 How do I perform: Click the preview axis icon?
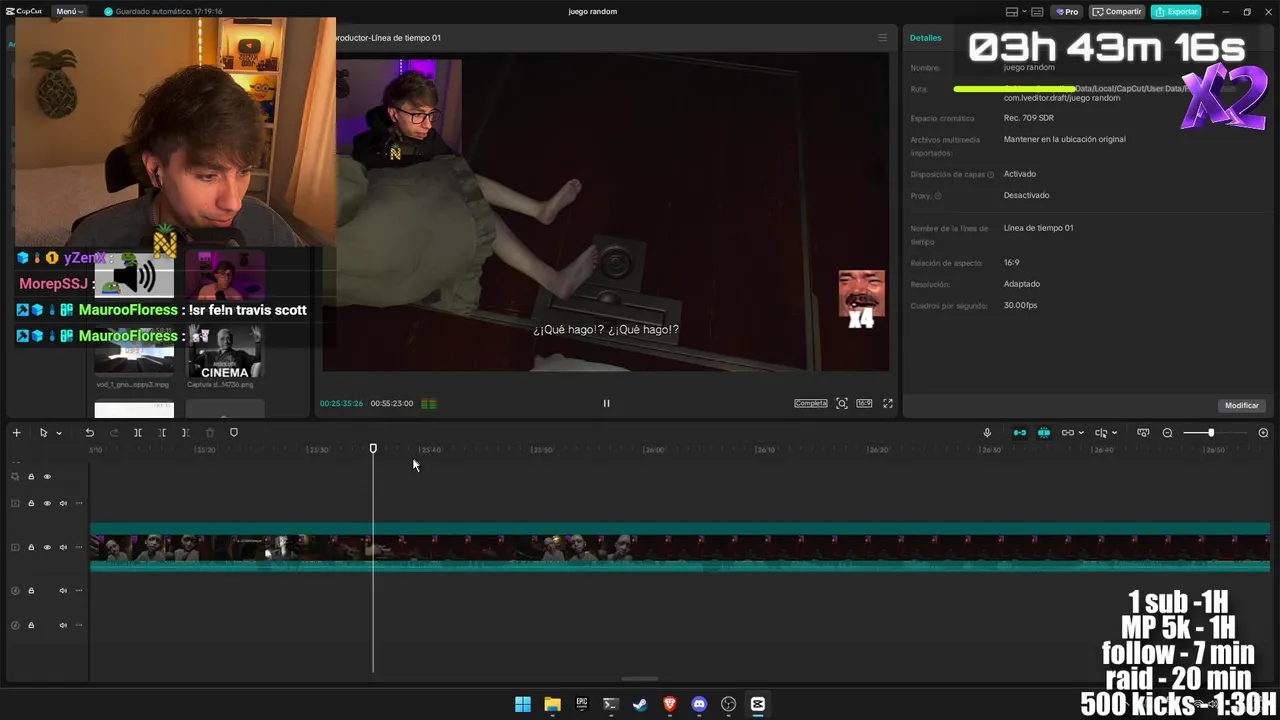[1101, 433]
